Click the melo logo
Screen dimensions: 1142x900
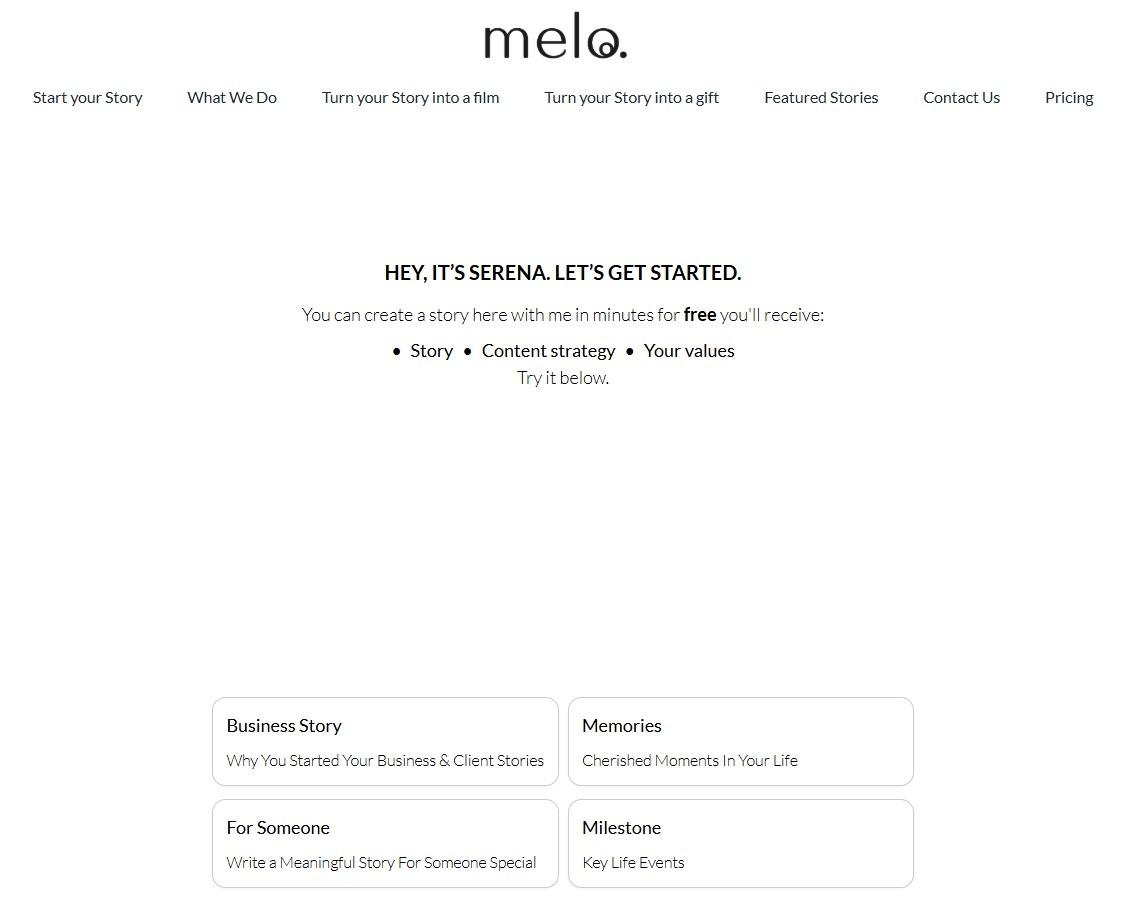coord(555,39)
